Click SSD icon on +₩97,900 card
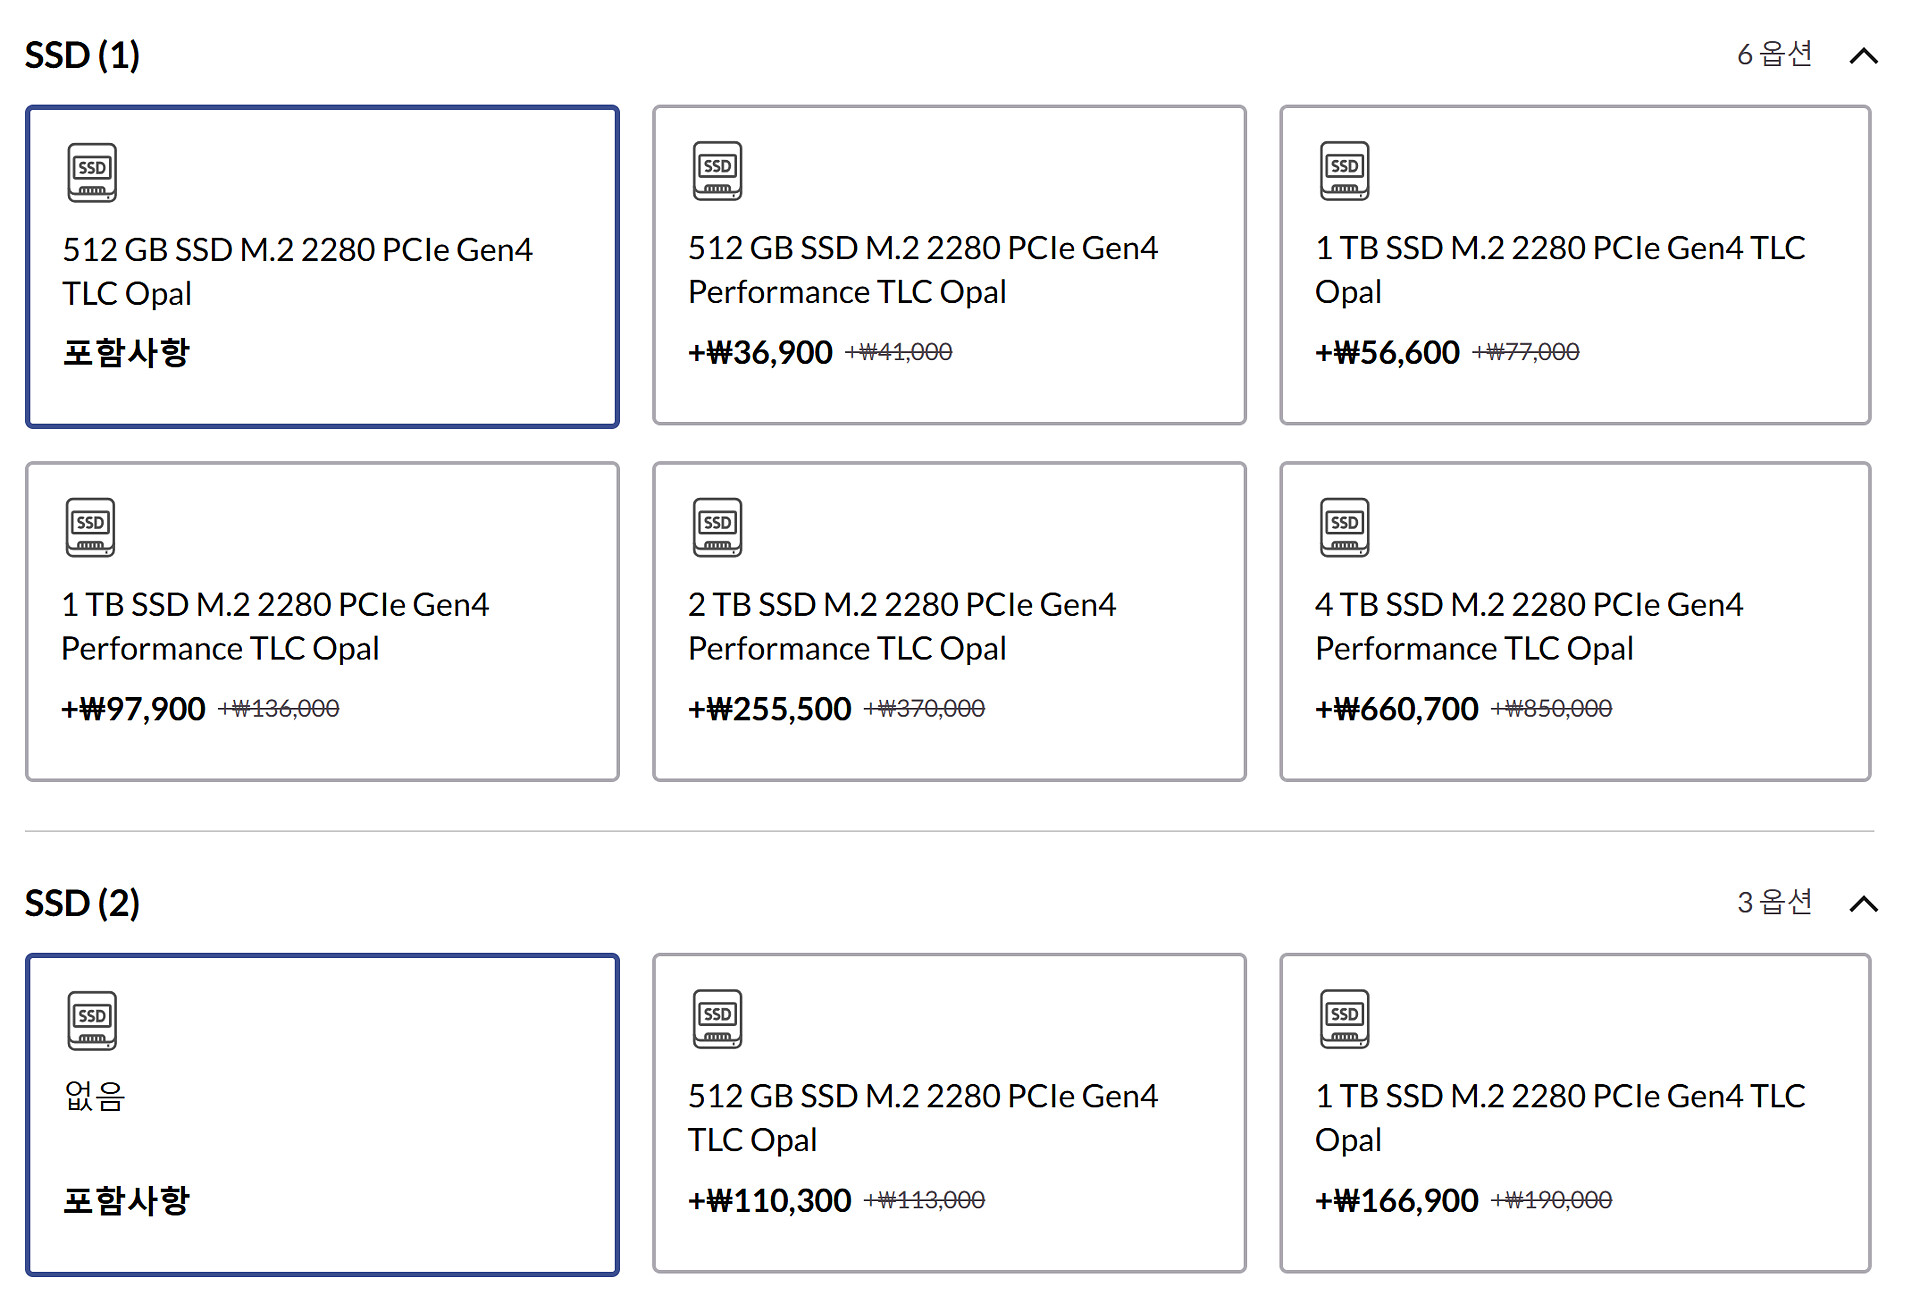 [90, 527]
